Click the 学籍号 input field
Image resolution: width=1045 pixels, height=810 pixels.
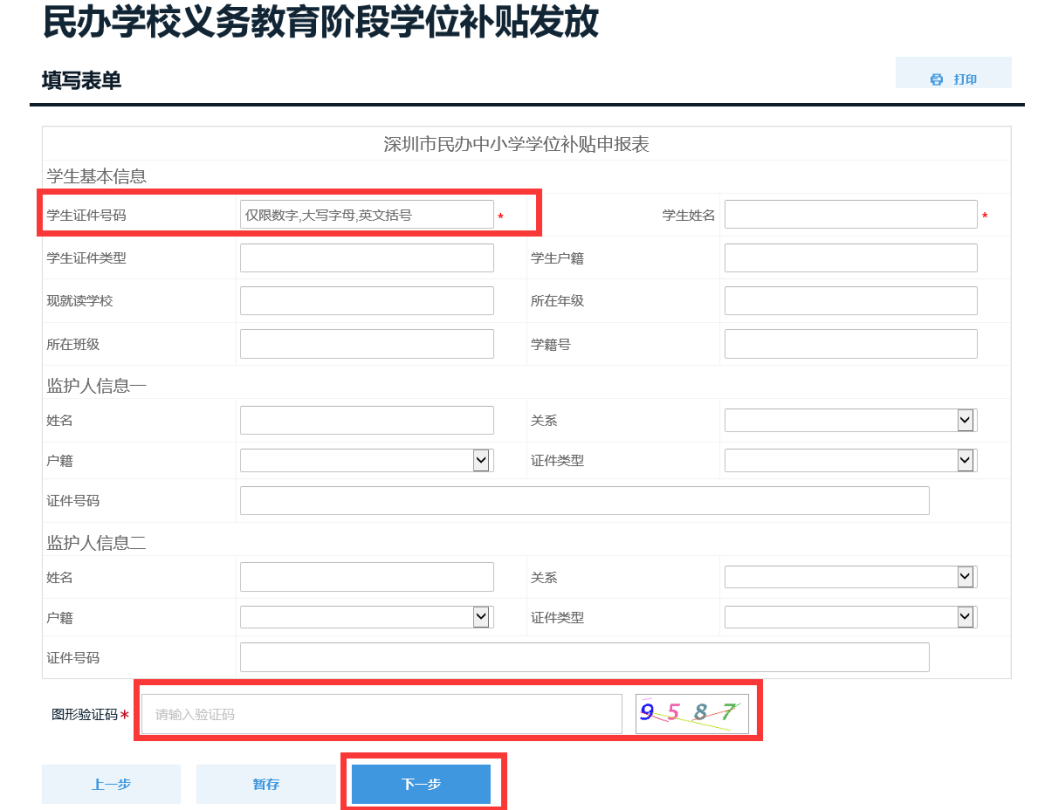coord(850,343)
